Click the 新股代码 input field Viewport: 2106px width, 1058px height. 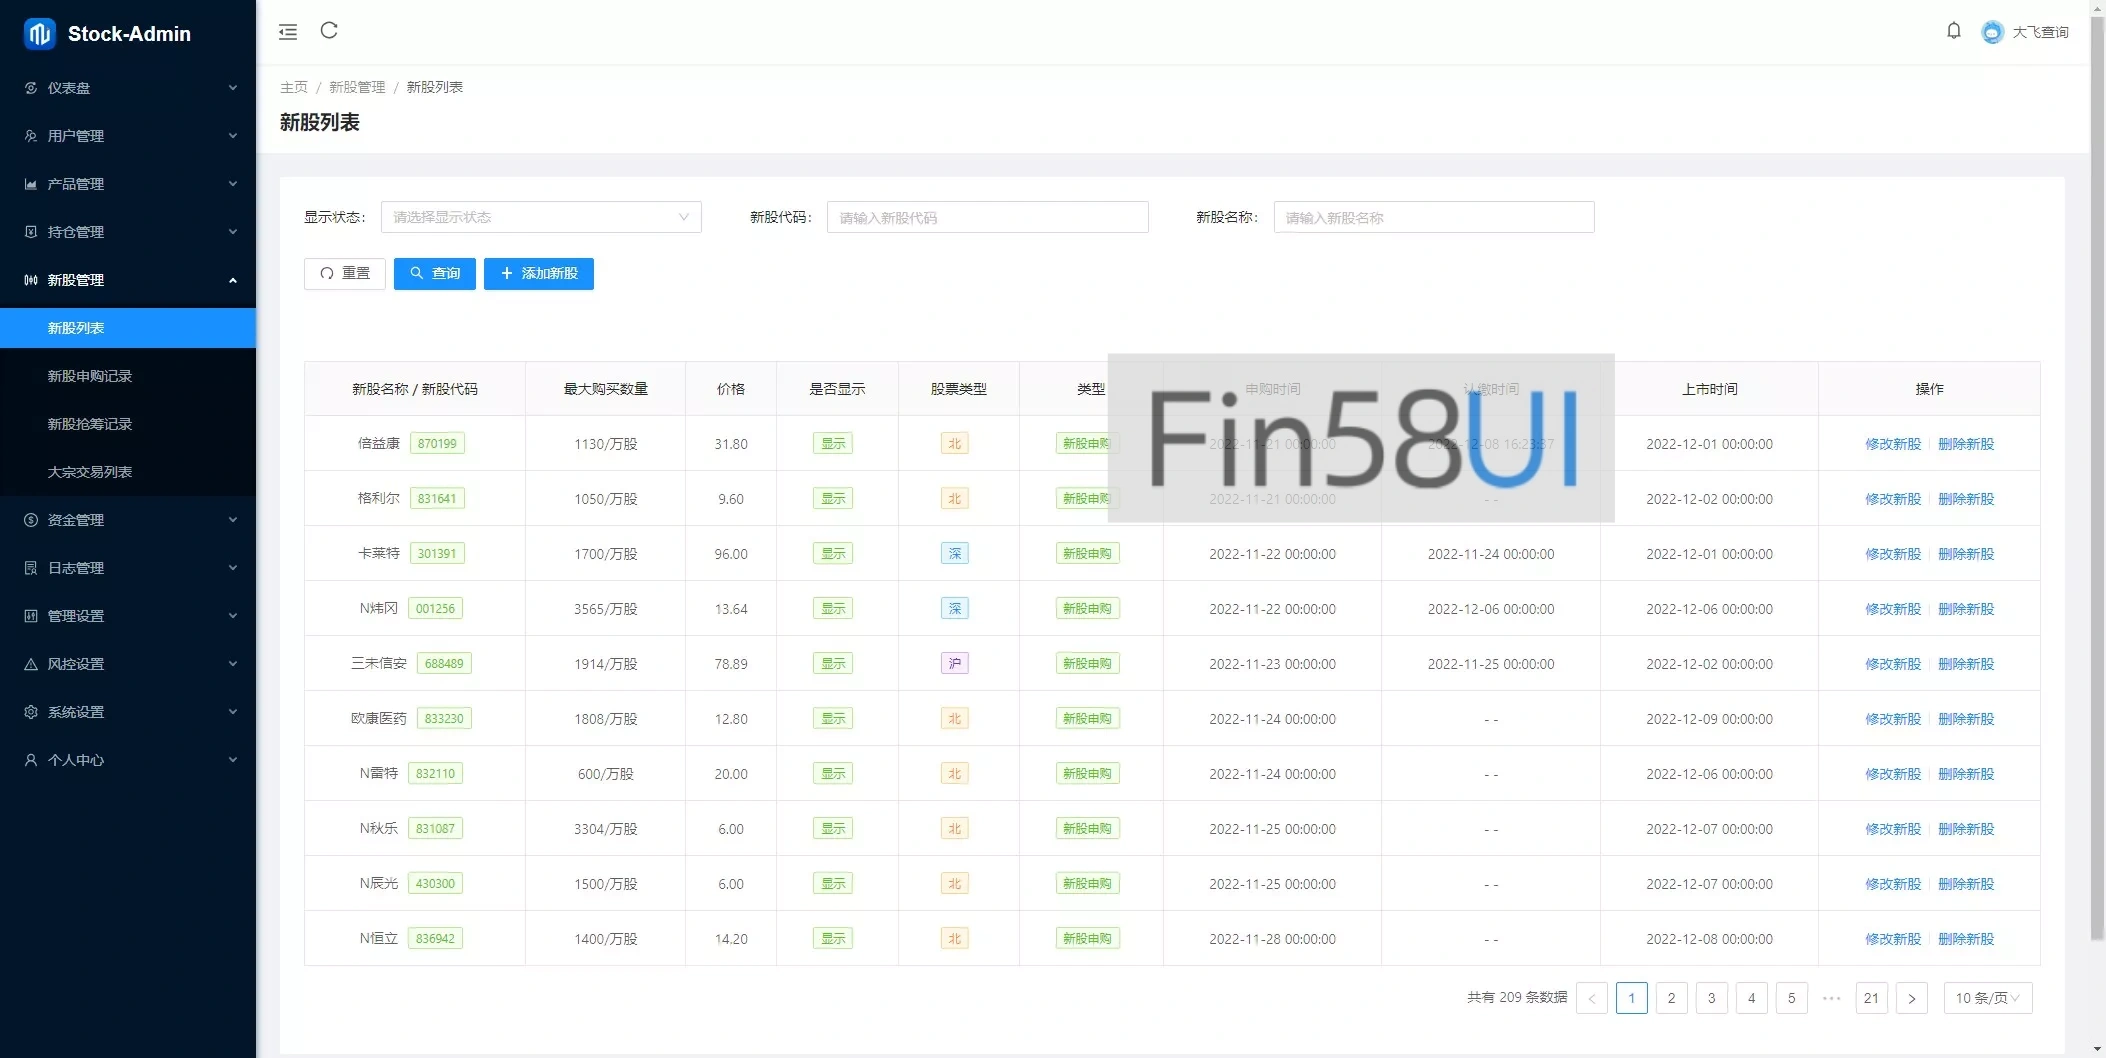[987, 217]
